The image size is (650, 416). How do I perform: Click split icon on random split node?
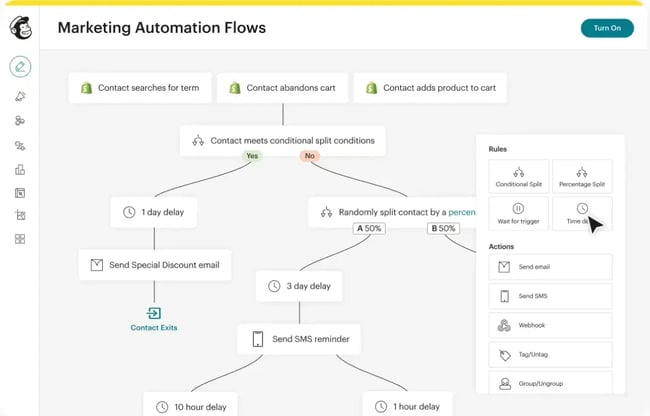click(326, 212)
